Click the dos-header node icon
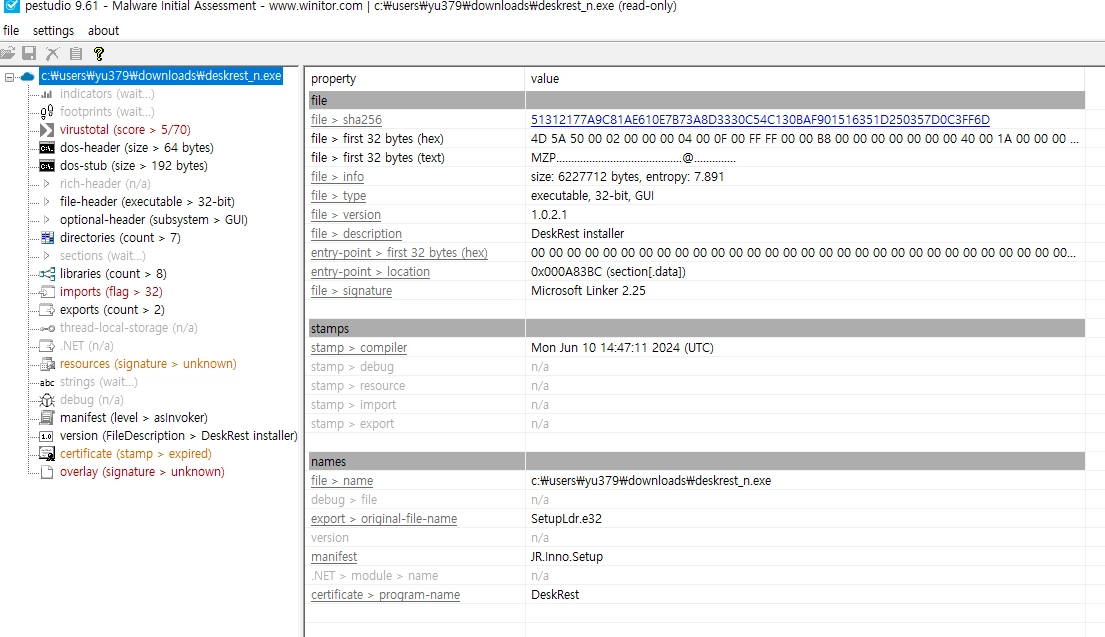Viewport: 1105px width, 637px height. click(x=47, y=148)
